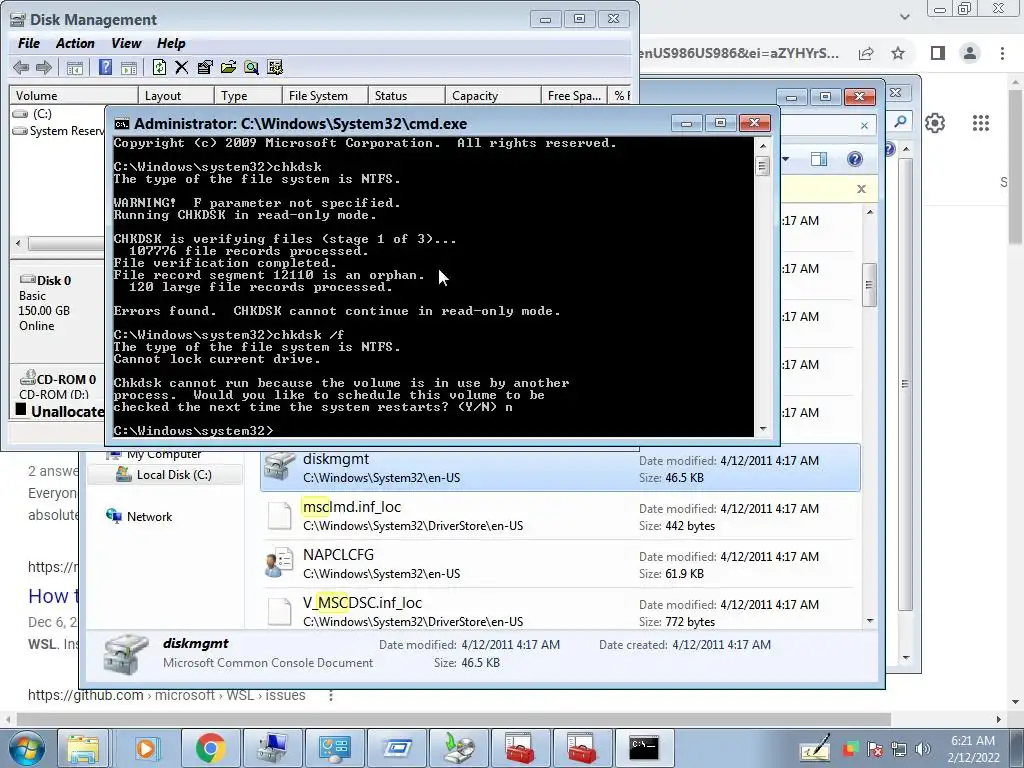
Task: Click the Explorer help question mark icon
Action: (855, 159)
